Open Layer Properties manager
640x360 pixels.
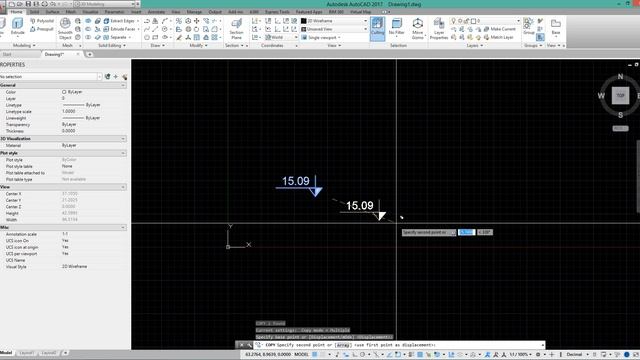click(x=439, y=29)
